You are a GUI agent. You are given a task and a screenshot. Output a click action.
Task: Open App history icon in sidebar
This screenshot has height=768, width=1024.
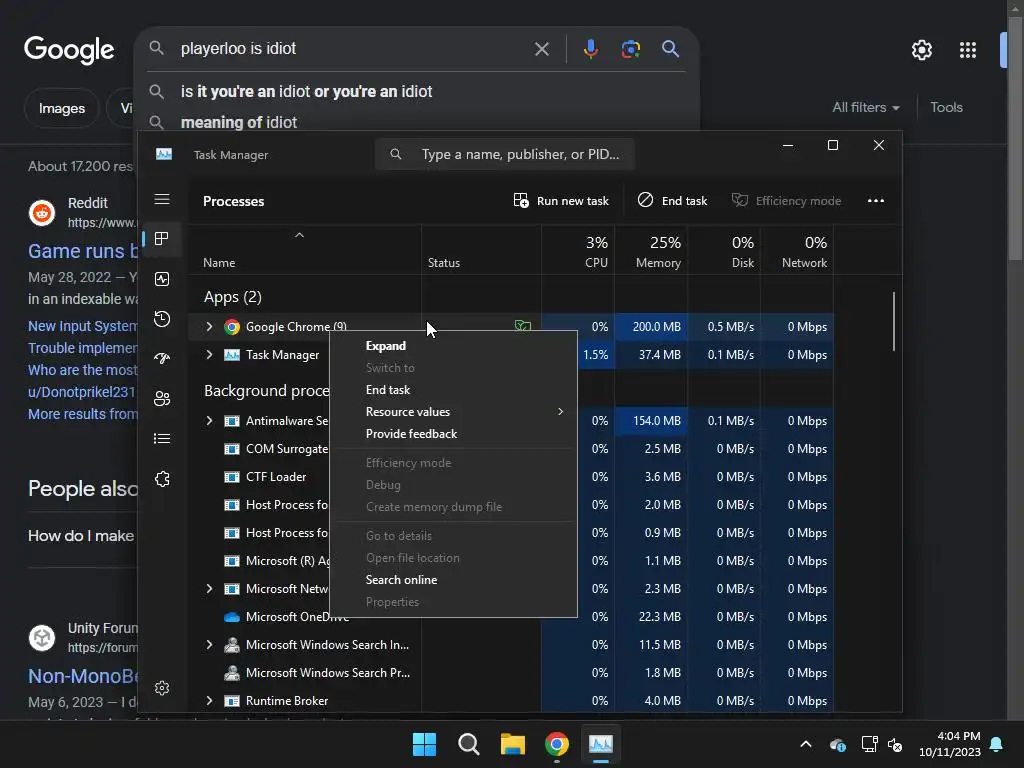[162, 319]
